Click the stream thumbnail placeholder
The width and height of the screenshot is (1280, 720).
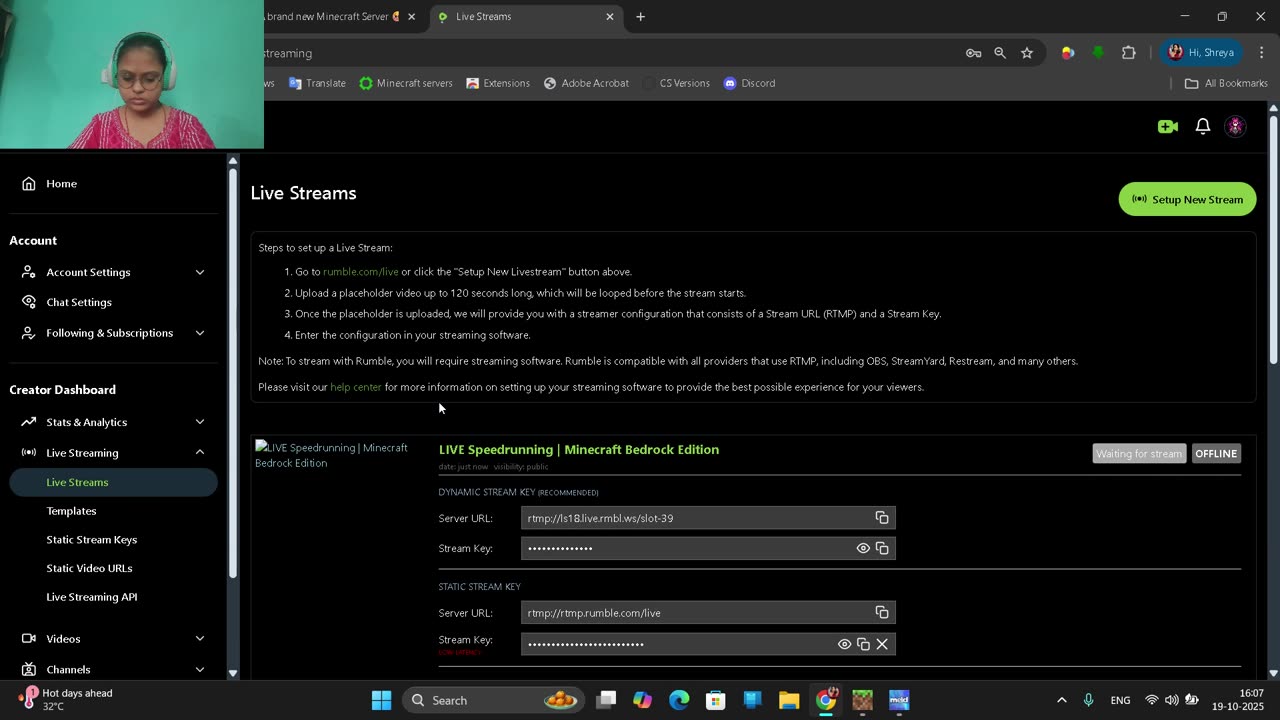click(333, 455)
